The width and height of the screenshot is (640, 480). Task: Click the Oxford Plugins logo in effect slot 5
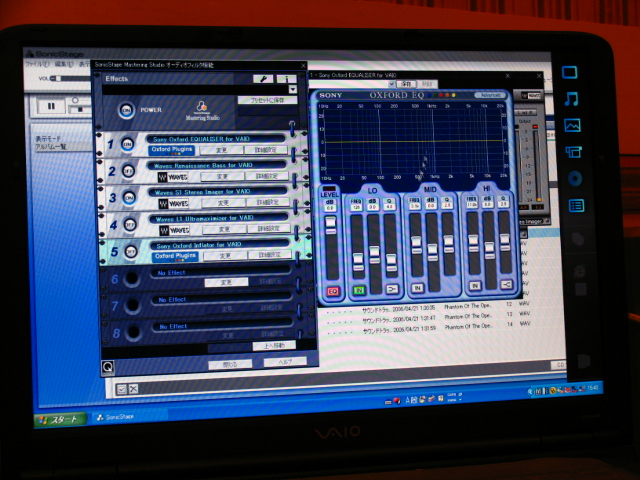coord(175,257)
